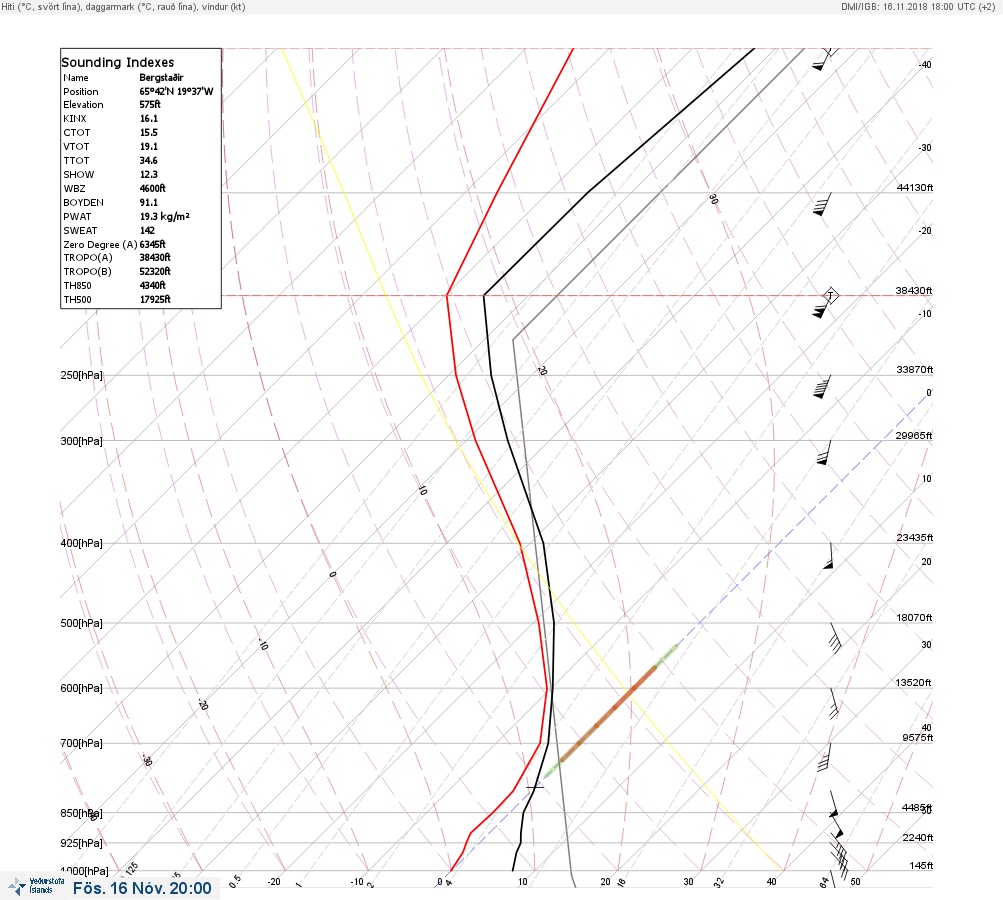This screenshot has height=900, width=1003.
Task: Click the 33870ft altitude label
Action: pos(915,370)
